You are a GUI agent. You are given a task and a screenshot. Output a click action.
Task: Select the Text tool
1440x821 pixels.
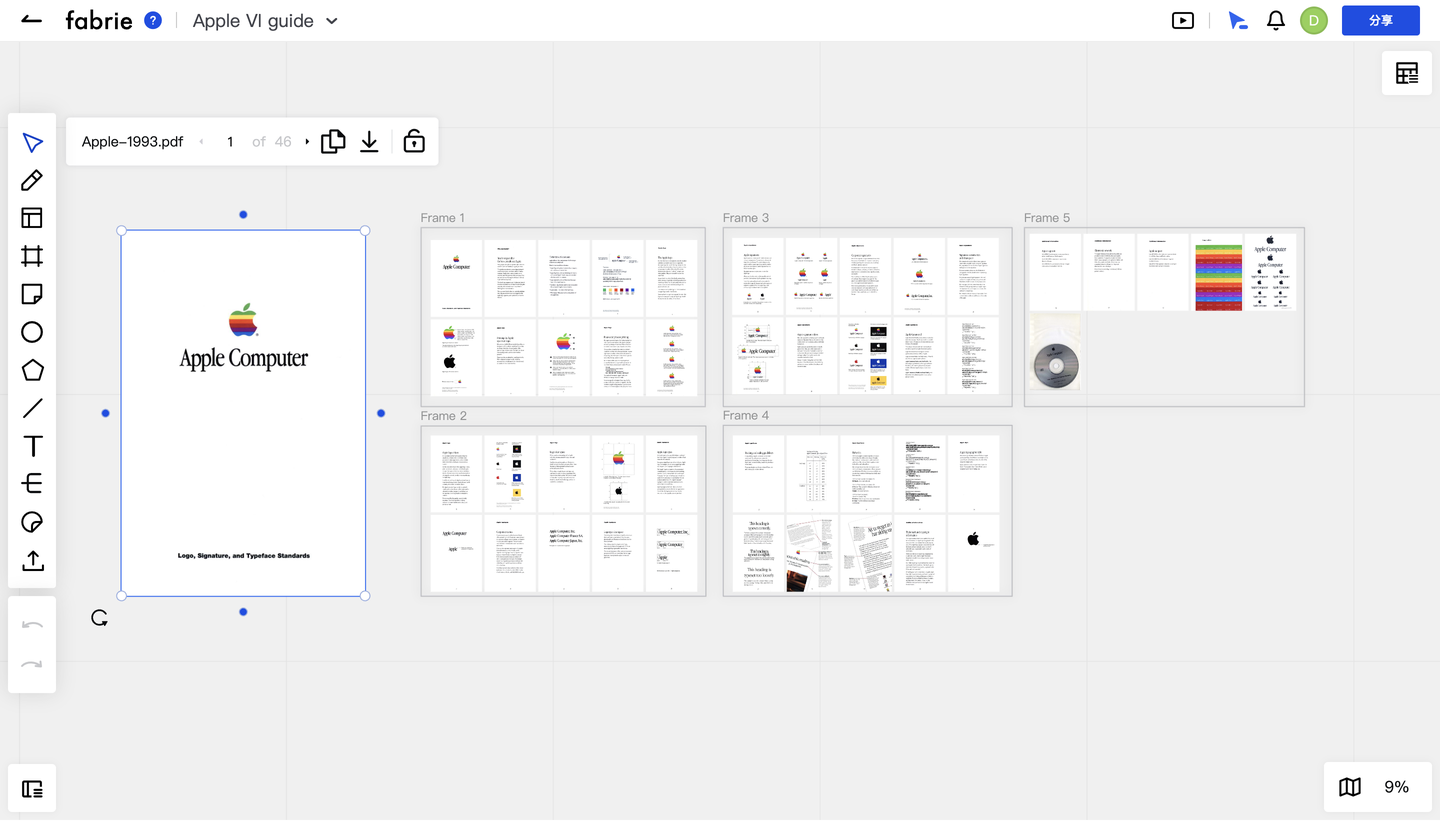pyautogui.click(x=32, y=446)
